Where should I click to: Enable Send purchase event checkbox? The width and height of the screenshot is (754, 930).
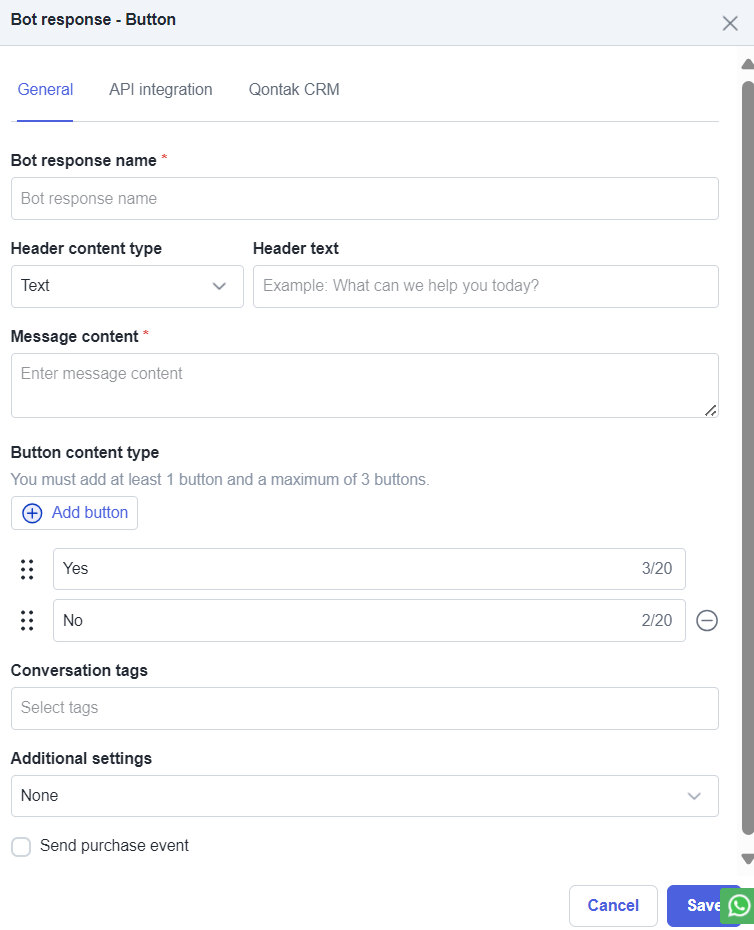[x=21, y=846]
